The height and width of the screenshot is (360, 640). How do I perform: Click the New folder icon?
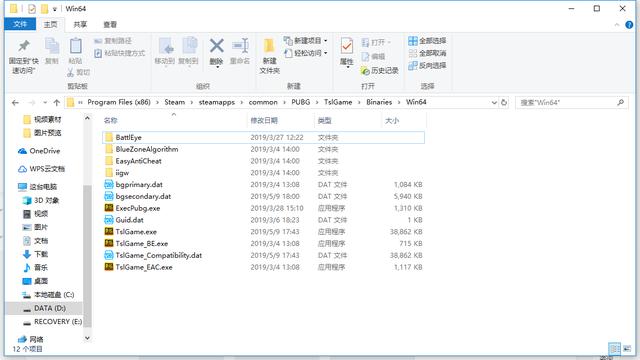pos(269,46)
